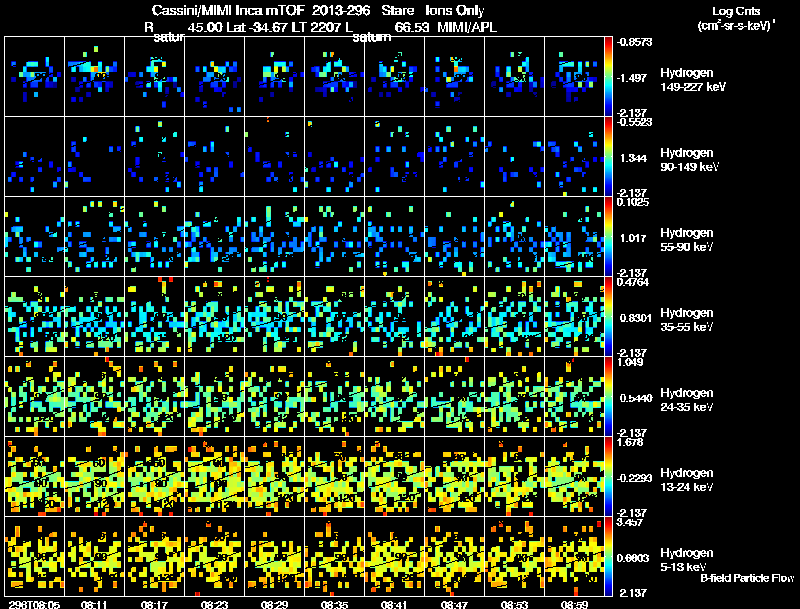Click the color scale bar for 5-13 keV row

[x=608, y=557]
